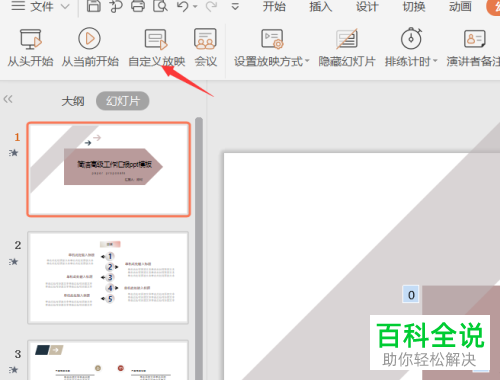
Task: Expand the 设置放映方式 dropdown arrow
Action: 307,61
